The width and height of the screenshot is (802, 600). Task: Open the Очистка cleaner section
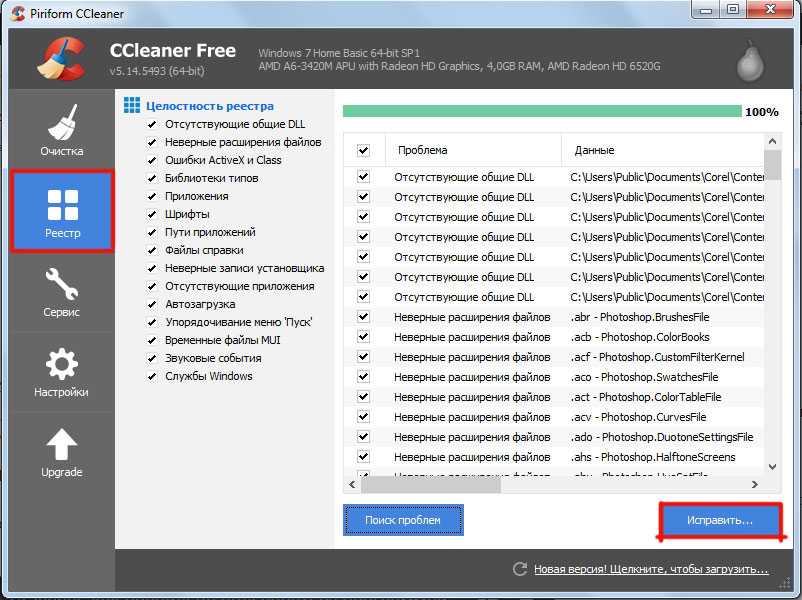click(x=62, y=130)
